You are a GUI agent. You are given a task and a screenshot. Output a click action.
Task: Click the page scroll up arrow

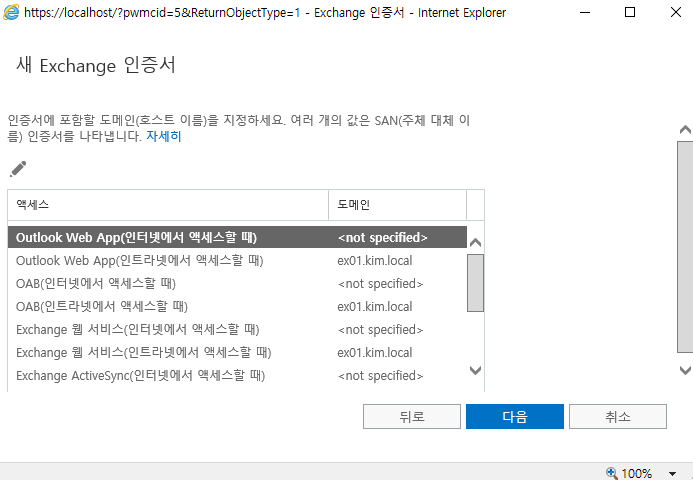pos(685,130)
